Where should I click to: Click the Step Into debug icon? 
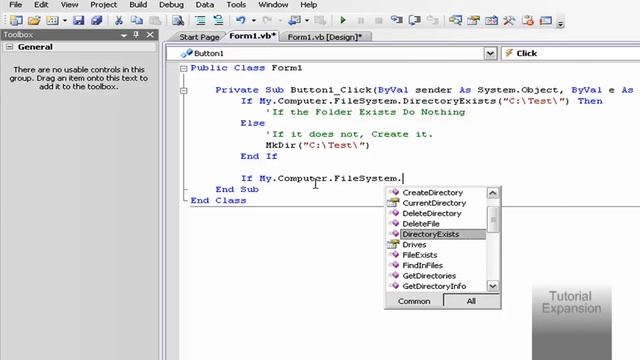[x=396, y=20]
